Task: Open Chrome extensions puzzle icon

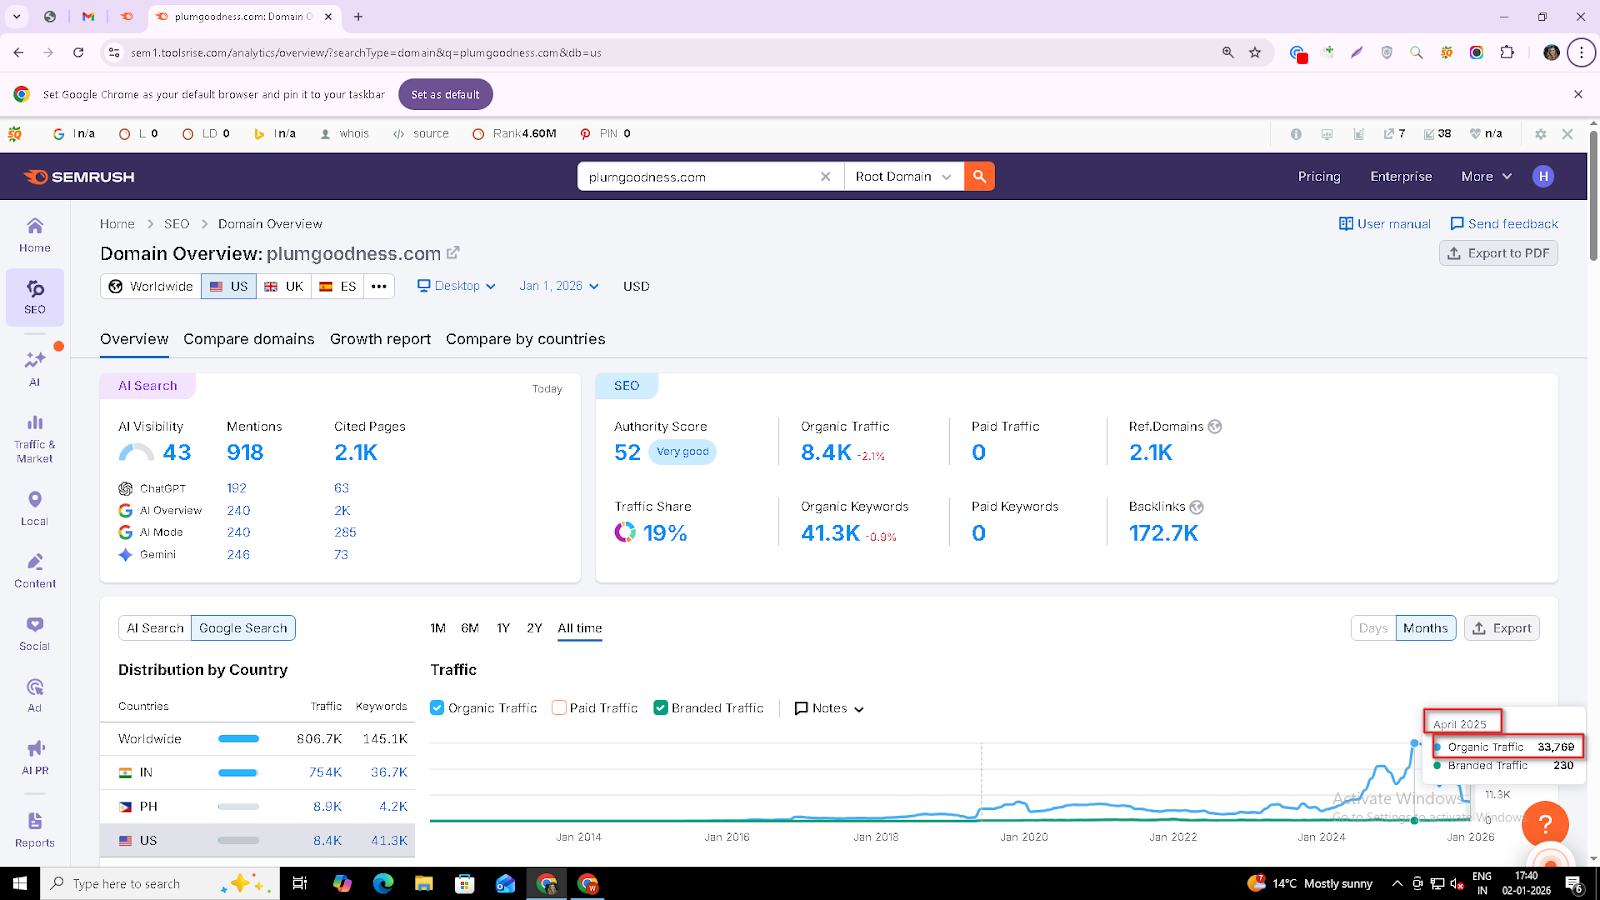Action: (1507, 52)
